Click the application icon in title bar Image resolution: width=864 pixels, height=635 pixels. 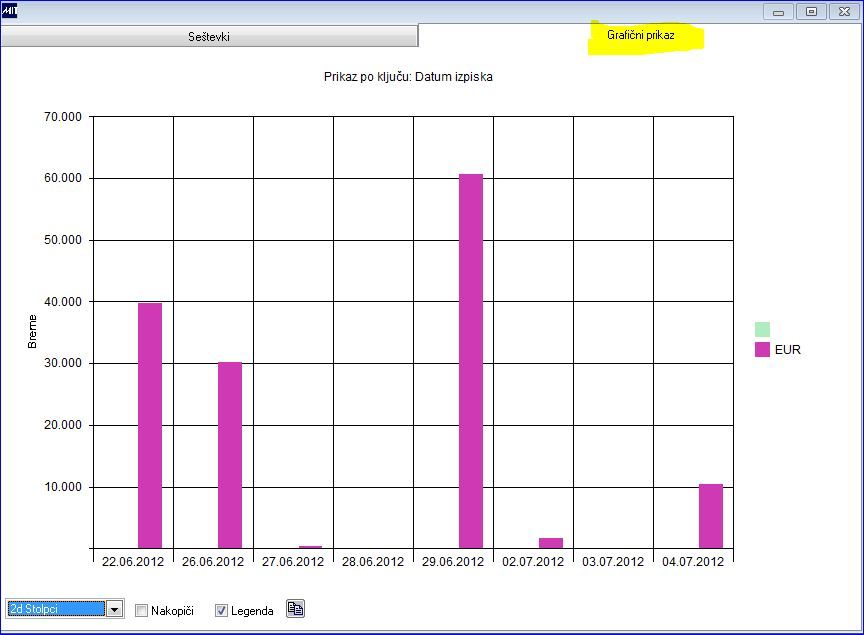9,10
